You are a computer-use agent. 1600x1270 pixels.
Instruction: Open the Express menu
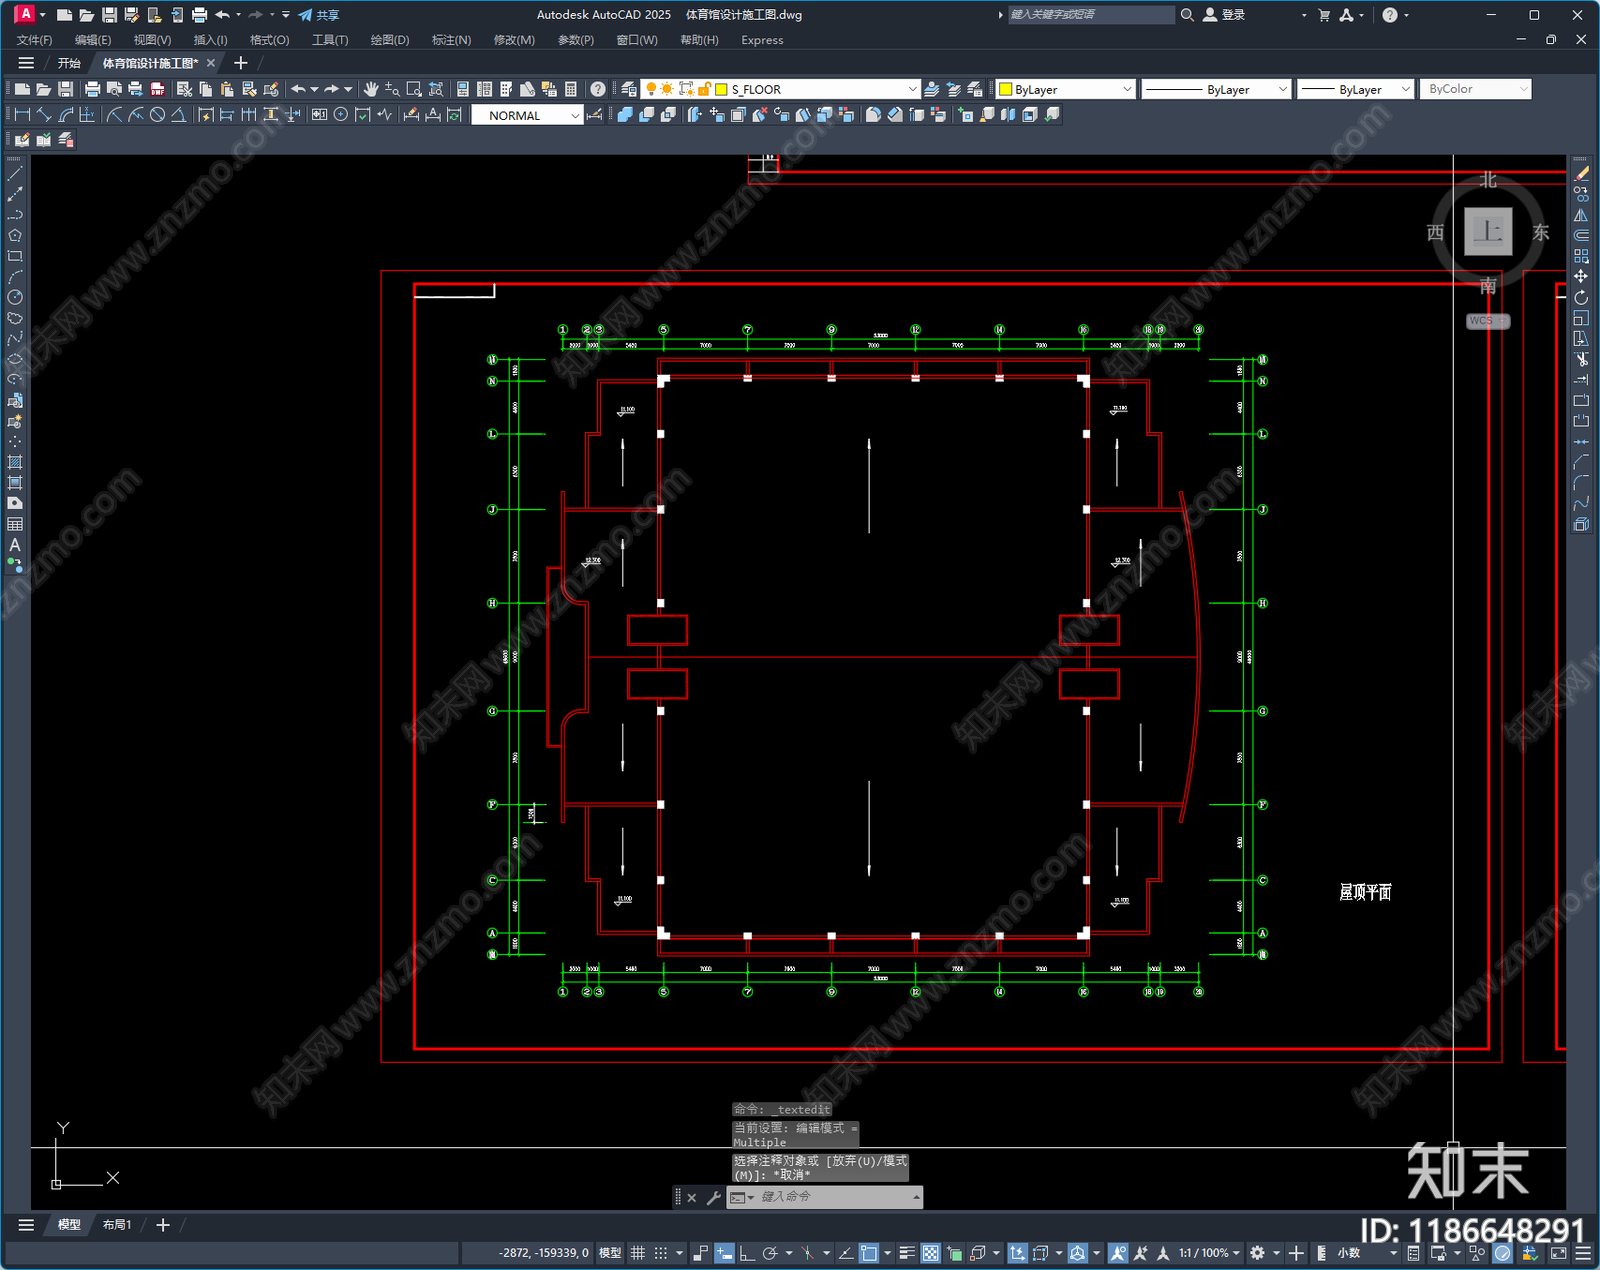tap(762, 40)
